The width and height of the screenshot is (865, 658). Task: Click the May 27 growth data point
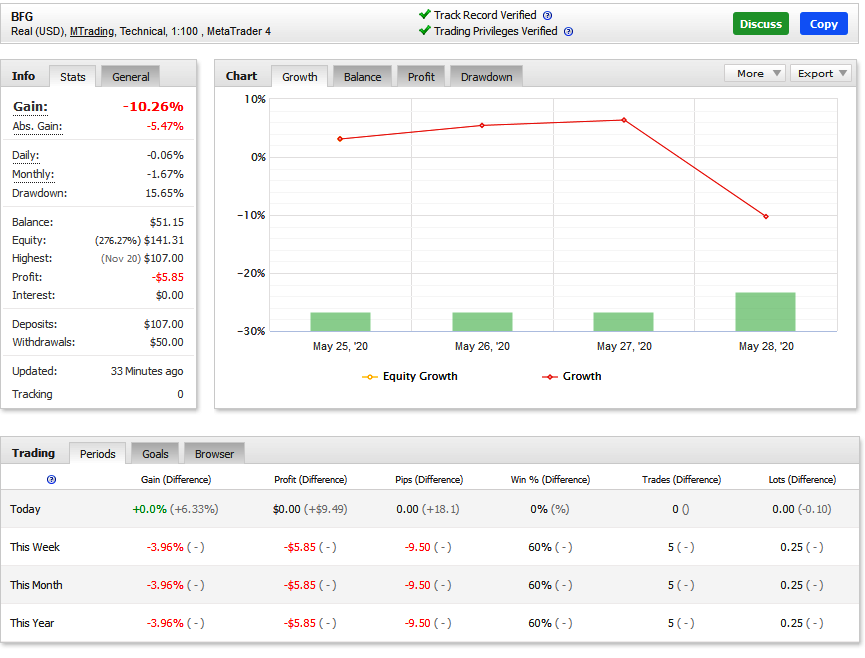pos(624,120)
